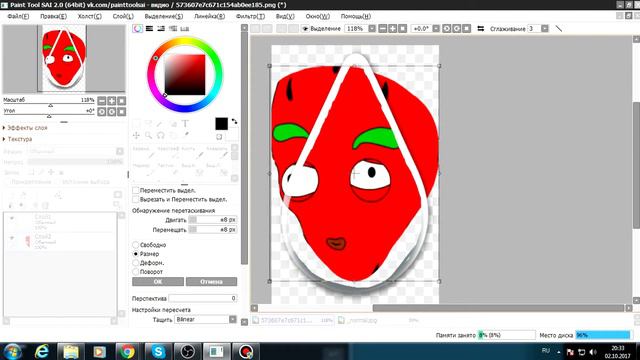Expand the Текстура section
The height and width of the screenshot is (360, 640).
[x=17, y=139]
